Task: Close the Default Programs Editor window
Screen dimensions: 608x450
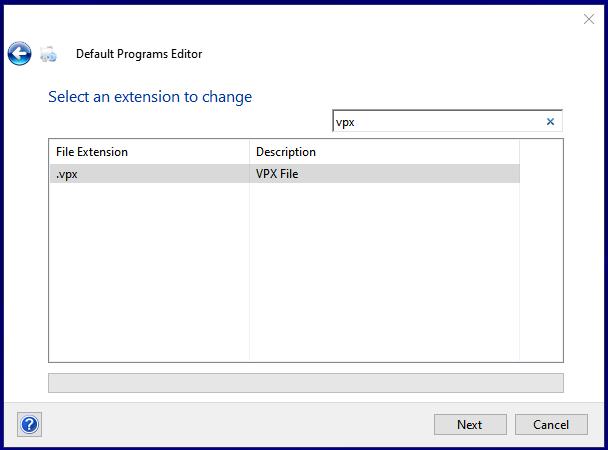Action: click(589, 19)
